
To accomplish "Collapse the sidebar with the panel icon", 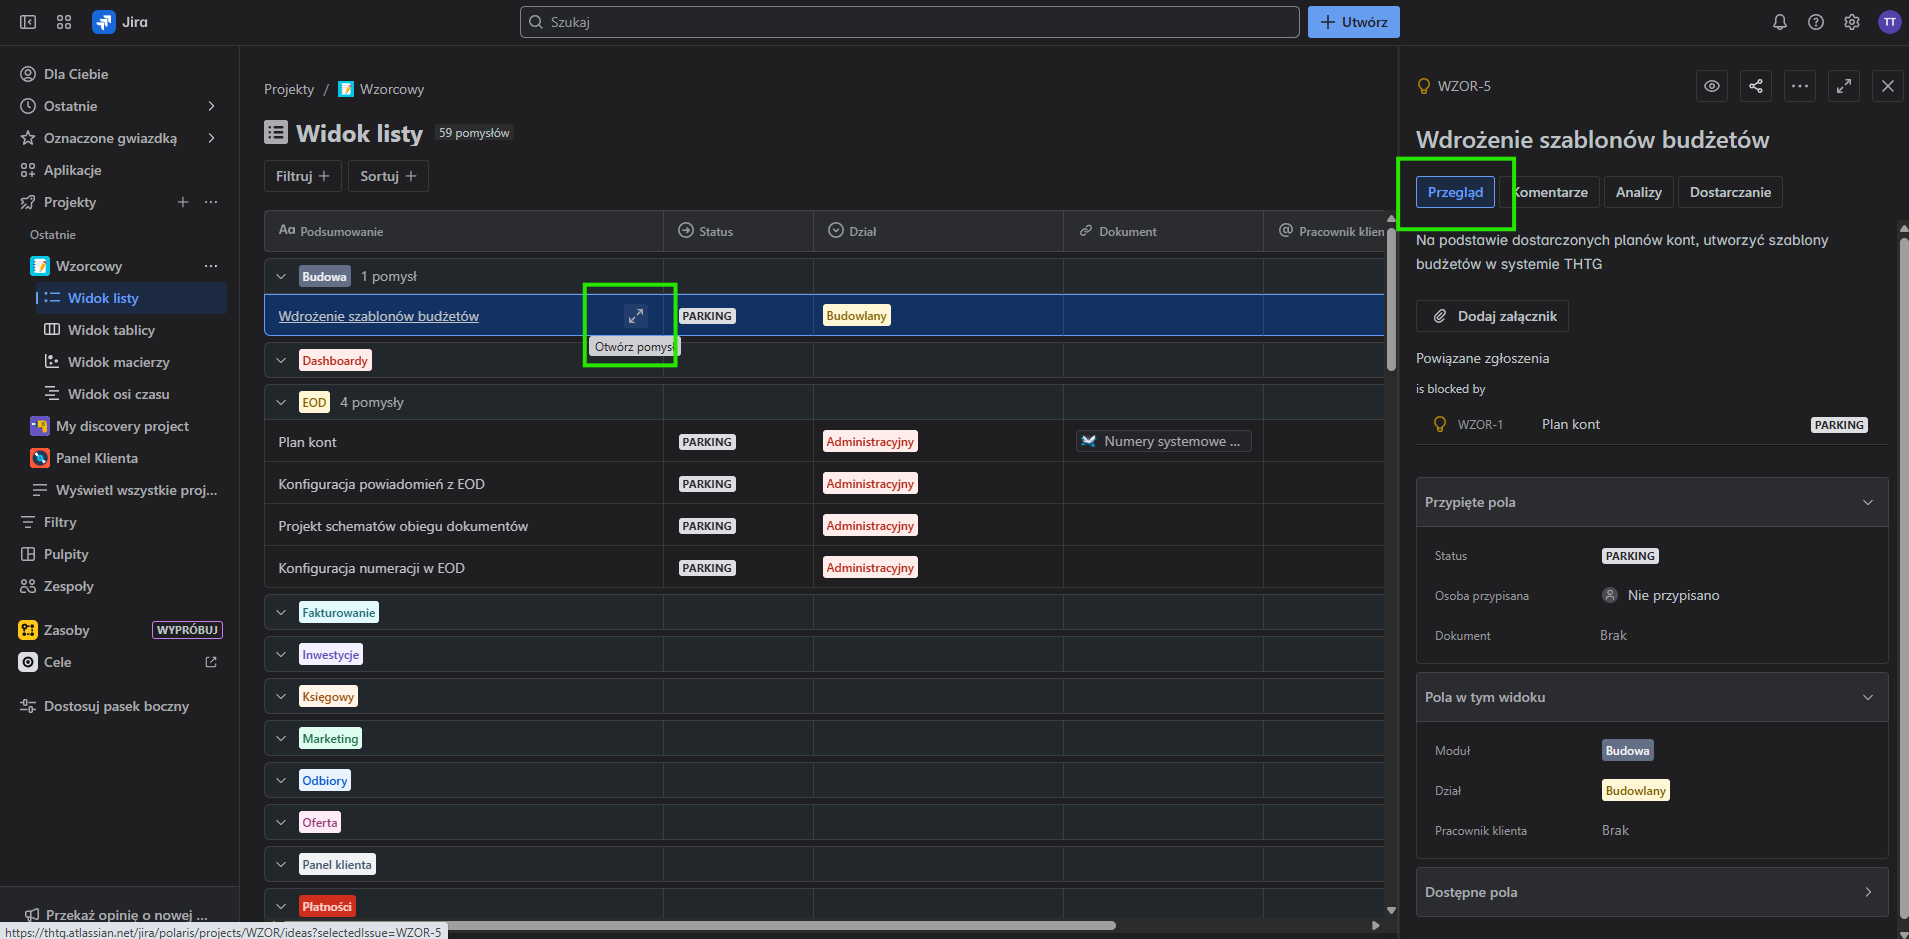I will click(28, 22).
